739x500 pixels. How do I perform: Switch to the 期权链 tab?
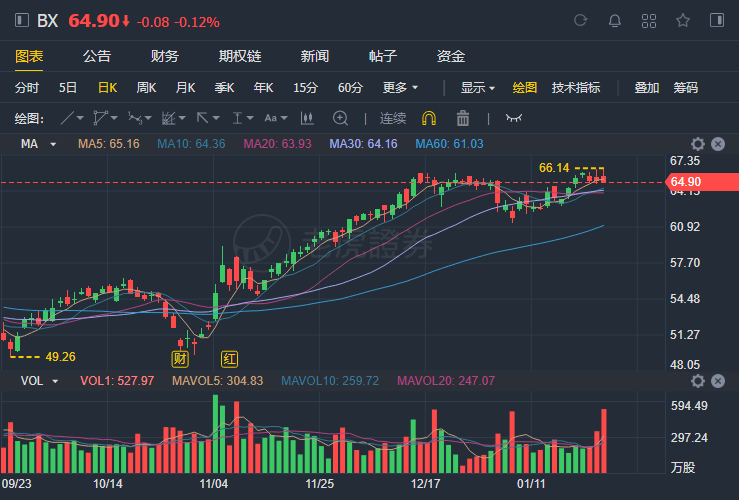point(240,56)
